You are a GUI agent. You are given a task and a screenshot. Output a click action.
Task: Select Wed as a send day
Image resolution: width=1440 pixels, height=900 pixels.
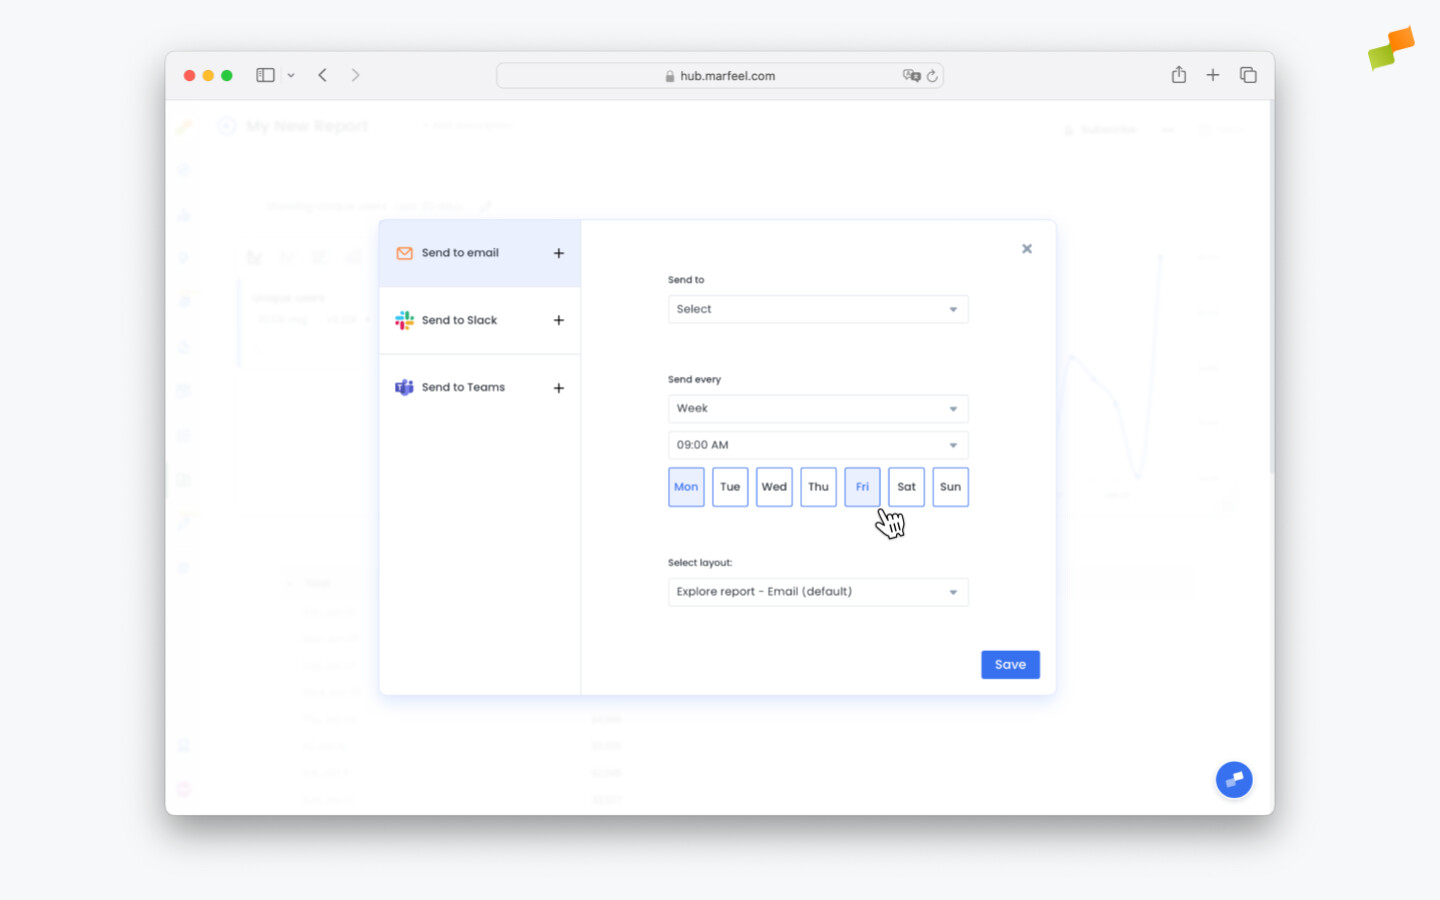pos(774,487)
